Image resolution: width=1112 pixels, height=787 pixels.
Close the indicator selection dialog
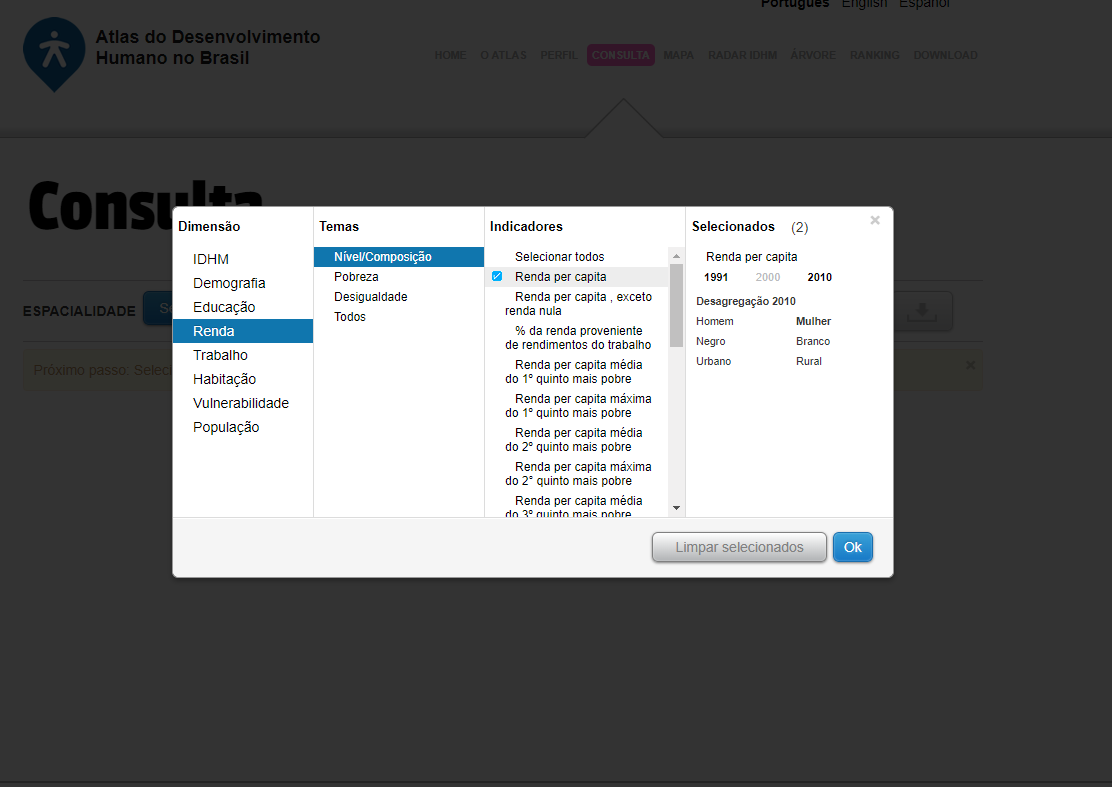875,221
